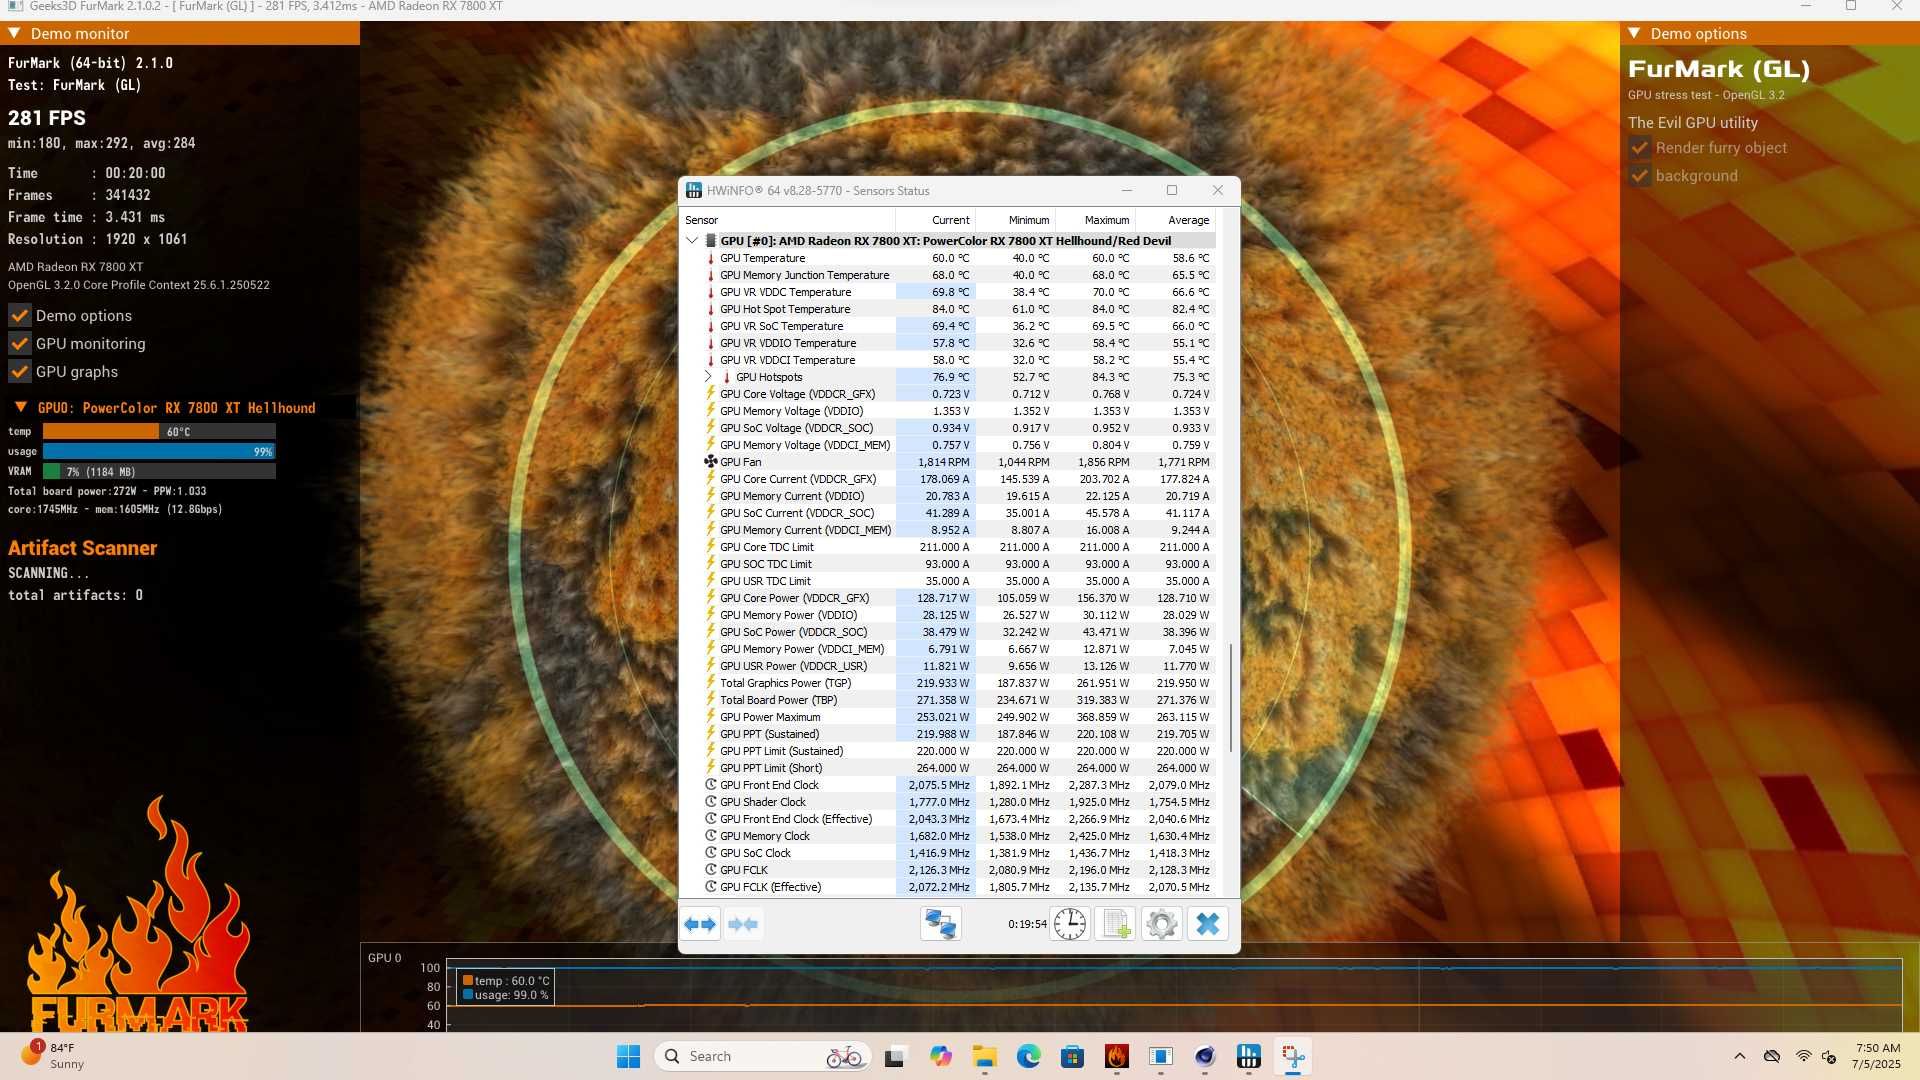Switch to FurMark via its taskbar flame icon
This screenshot has width=1920, height=1080.
click(x=1116, y=1056)
